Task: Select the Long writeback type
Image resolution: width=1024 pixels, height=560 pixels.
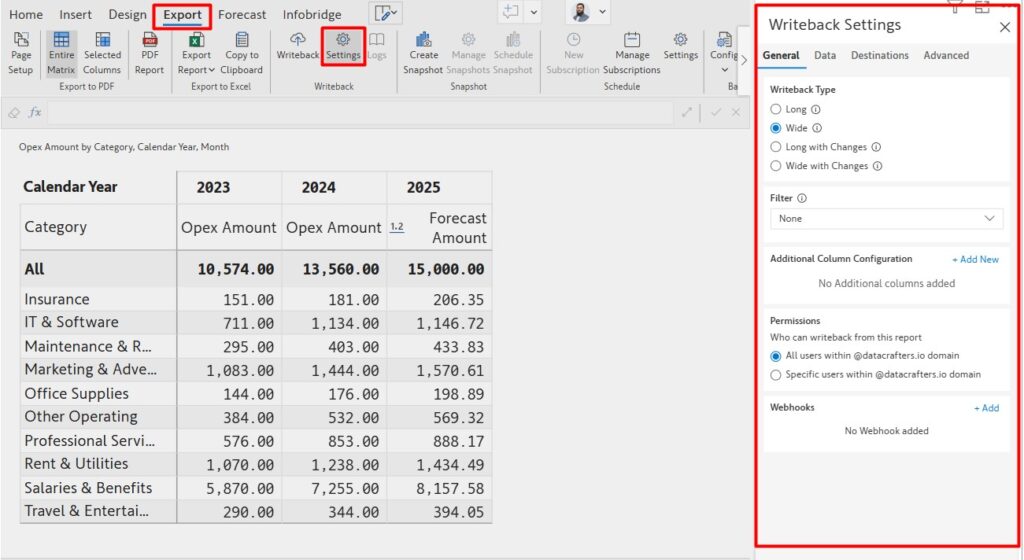Action: (x=776, y=109)
